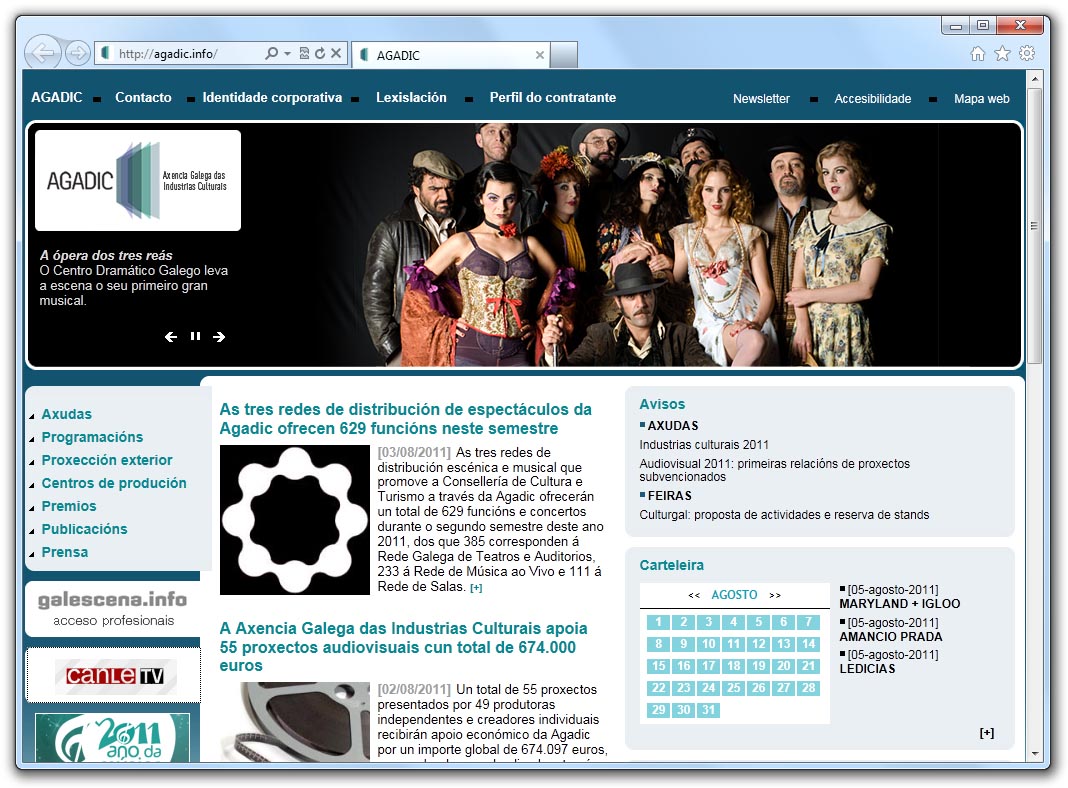The image size is (1068, 788).
Task: Open the CanleTV banner
Action: [113, 676]
